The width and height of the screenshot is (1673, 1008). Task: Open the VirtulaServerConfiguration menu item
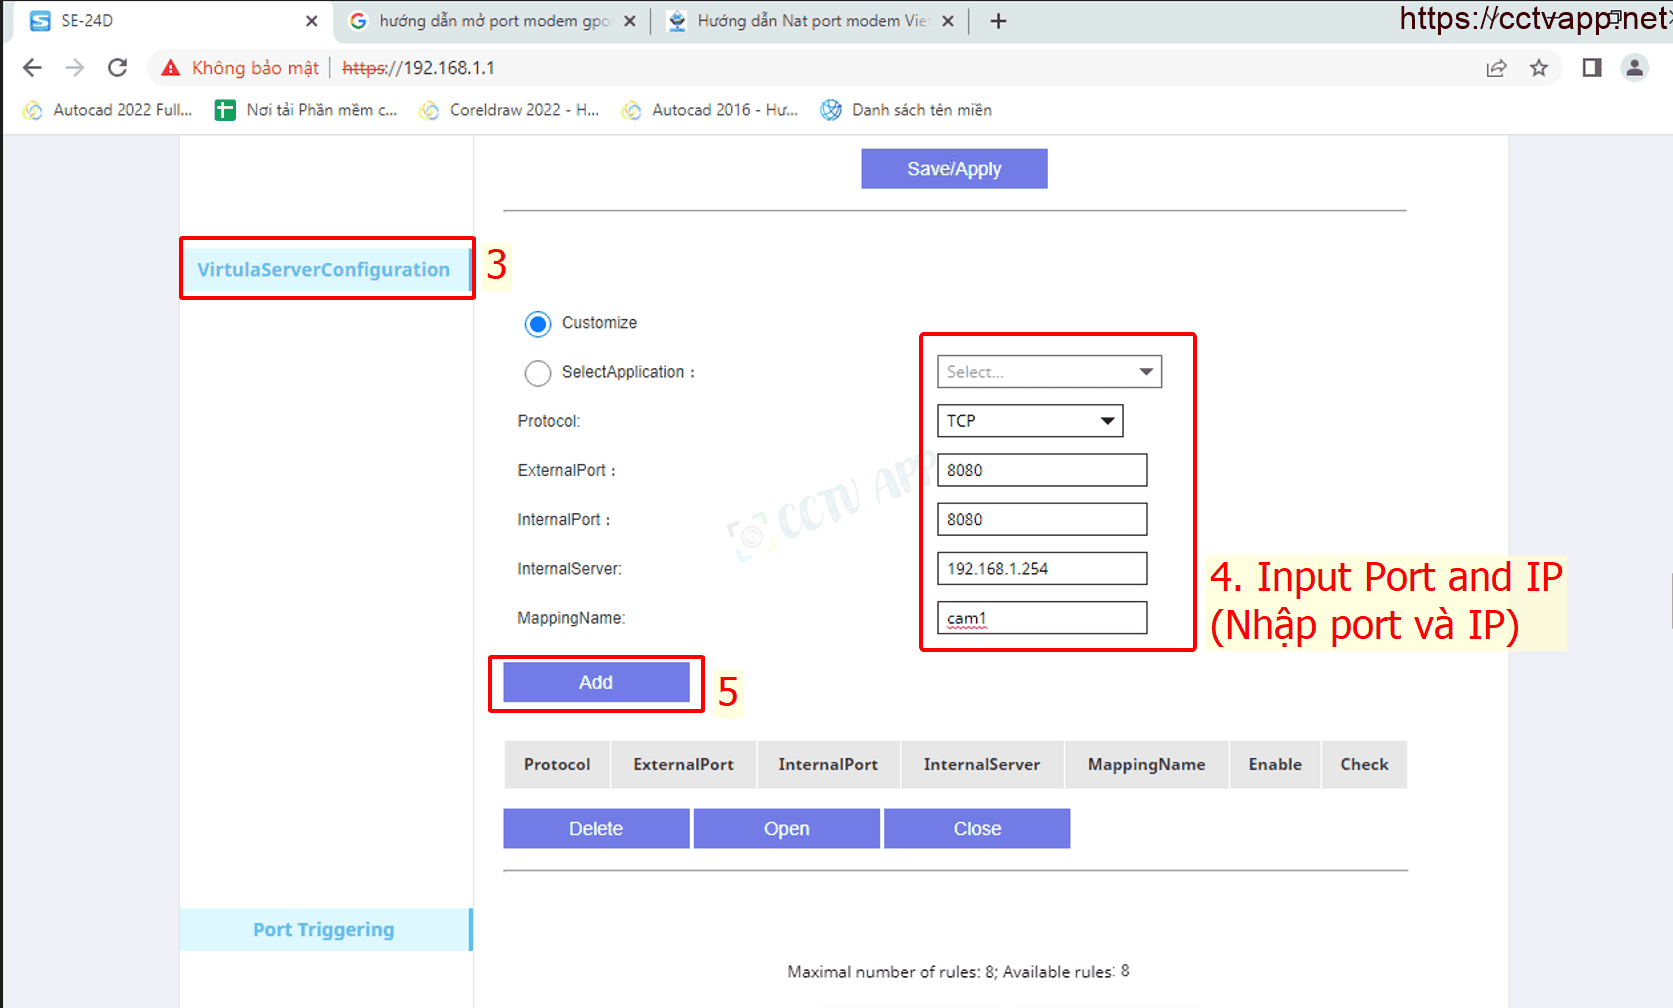coord(323,270)
